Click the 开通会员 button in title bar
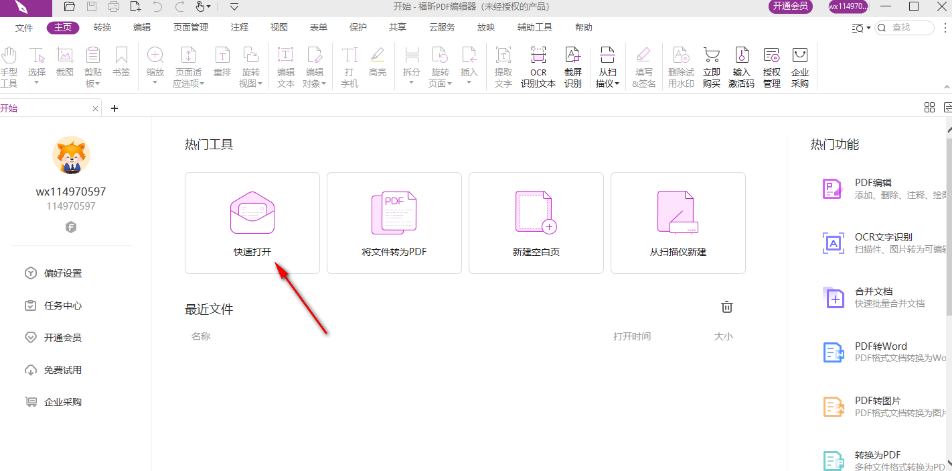Image resolution: width=952 pixels, height=471 pixels. 790,7
